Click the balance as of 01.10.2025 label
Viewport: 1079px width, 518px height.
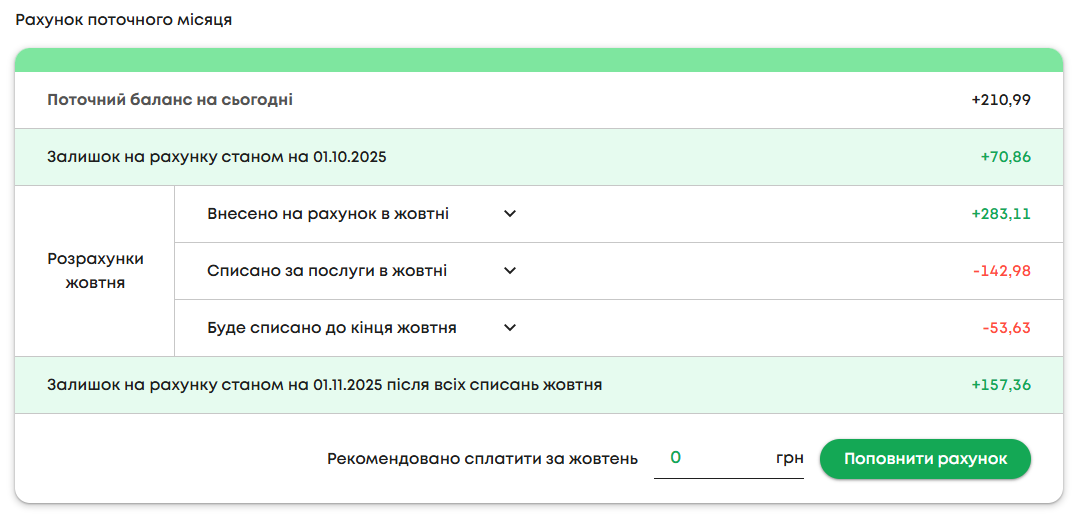click(x=217, y=157)
